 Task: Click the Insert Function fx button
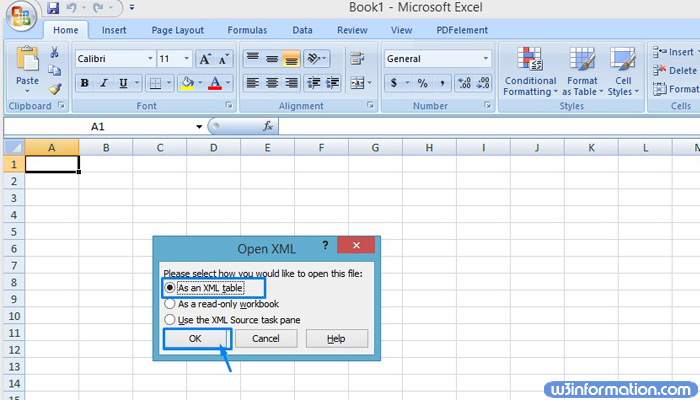(x=268, y=127)
